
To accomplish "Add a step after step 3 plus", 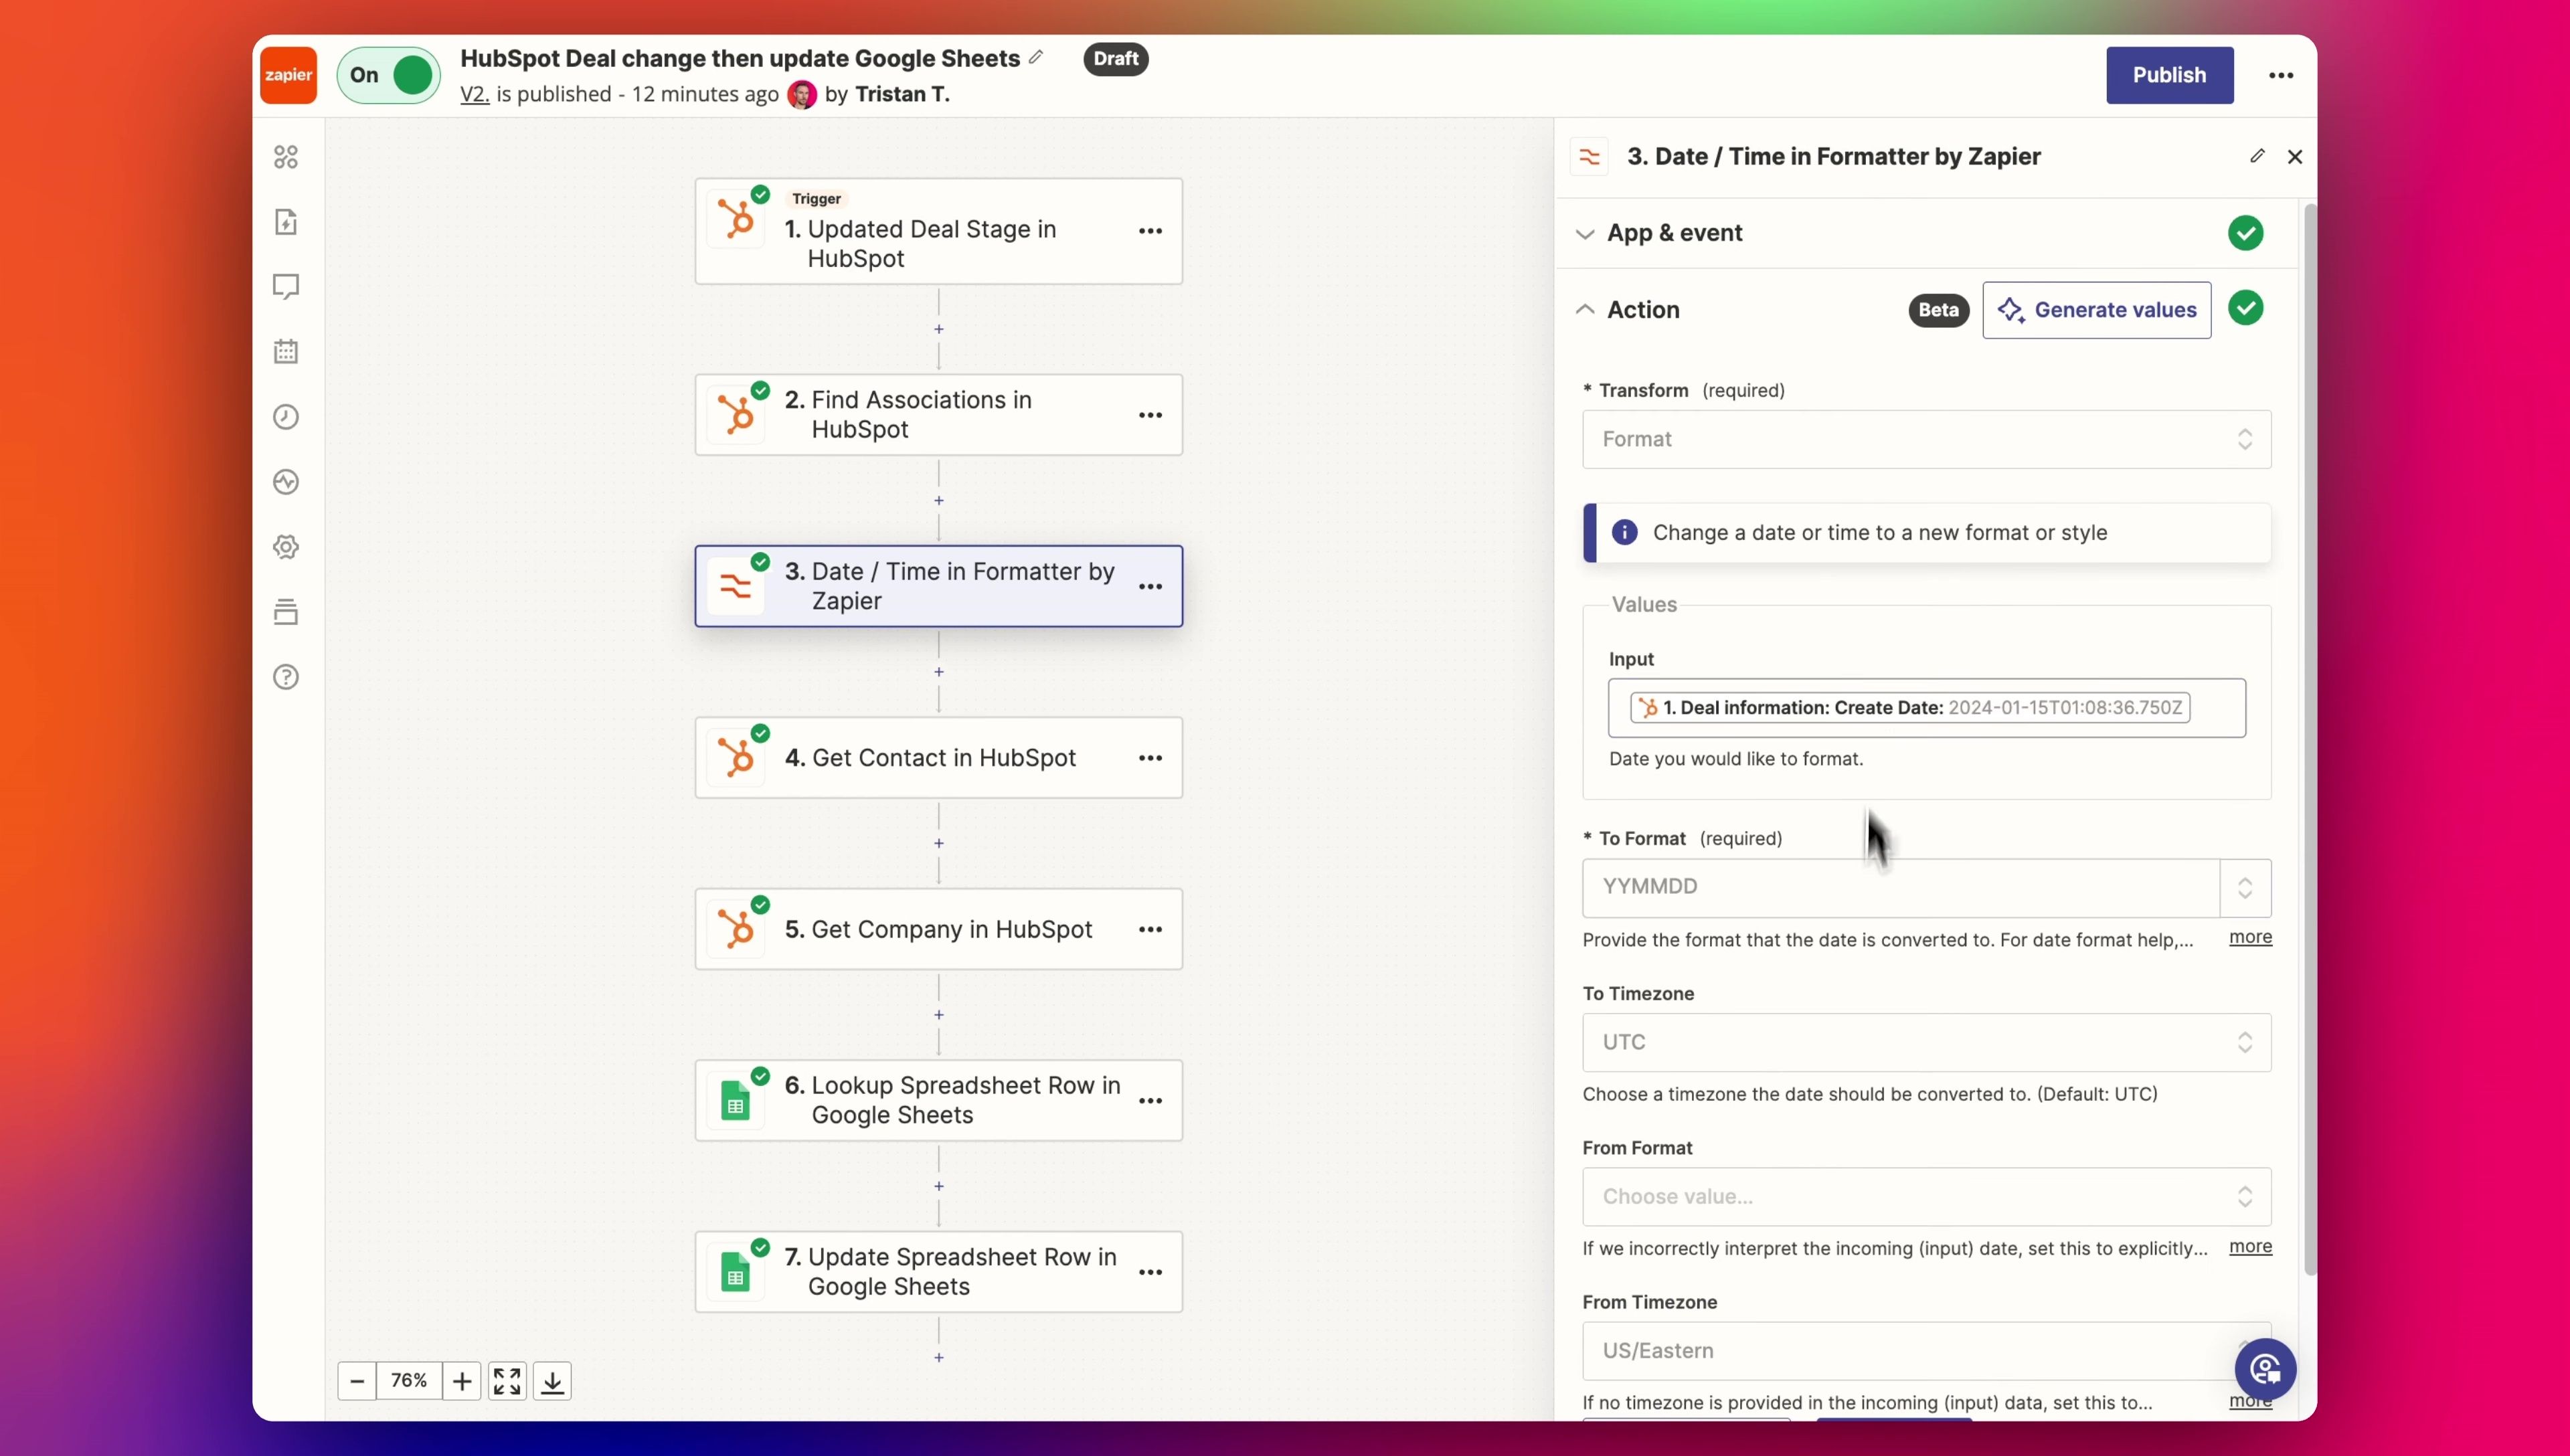I will 939,672.
